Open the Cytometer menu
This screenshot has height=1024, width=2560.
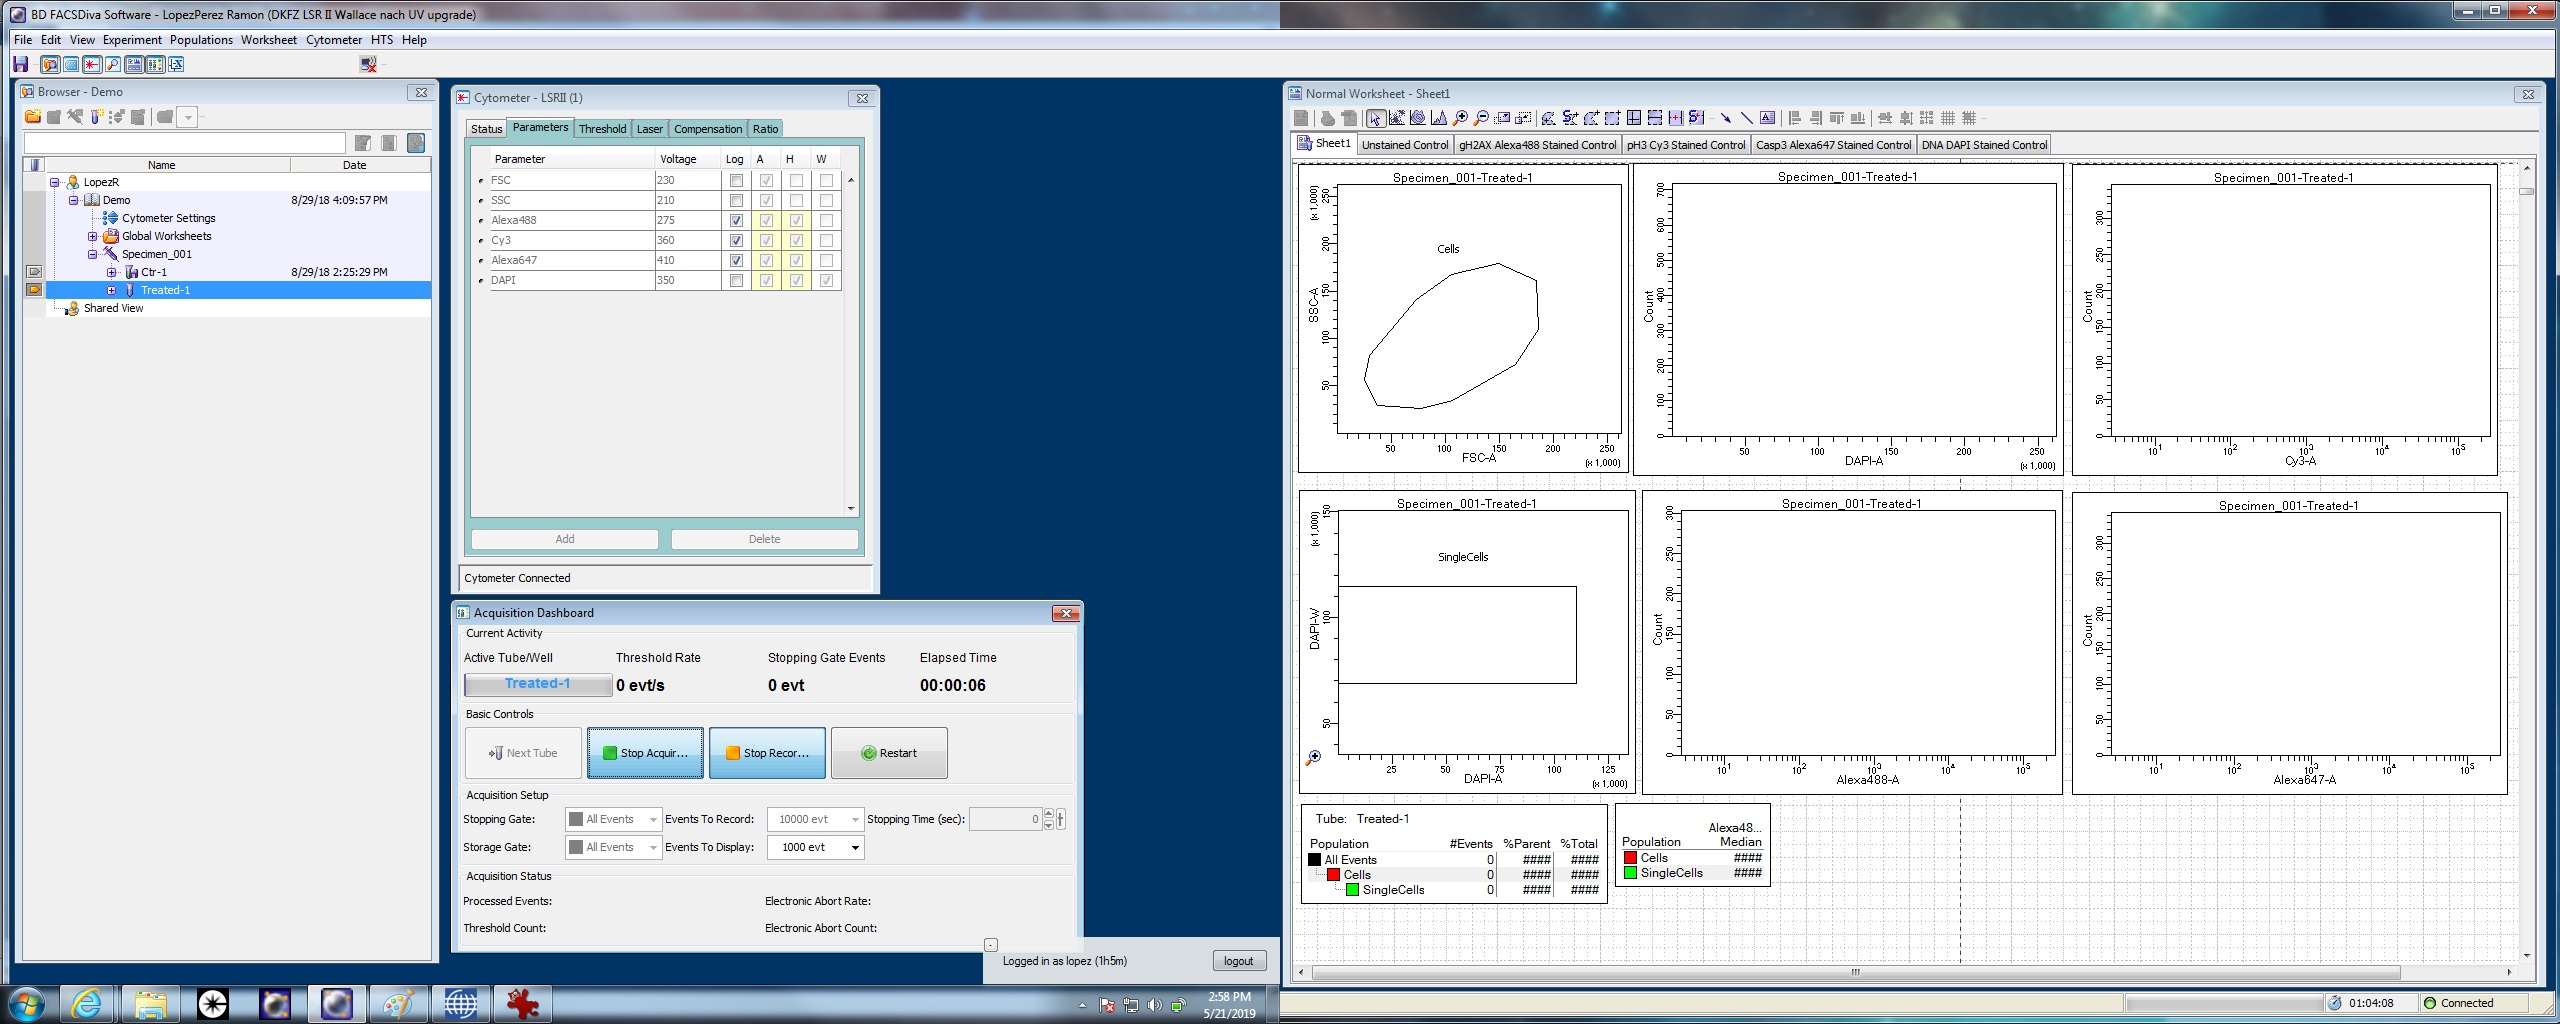333,40
